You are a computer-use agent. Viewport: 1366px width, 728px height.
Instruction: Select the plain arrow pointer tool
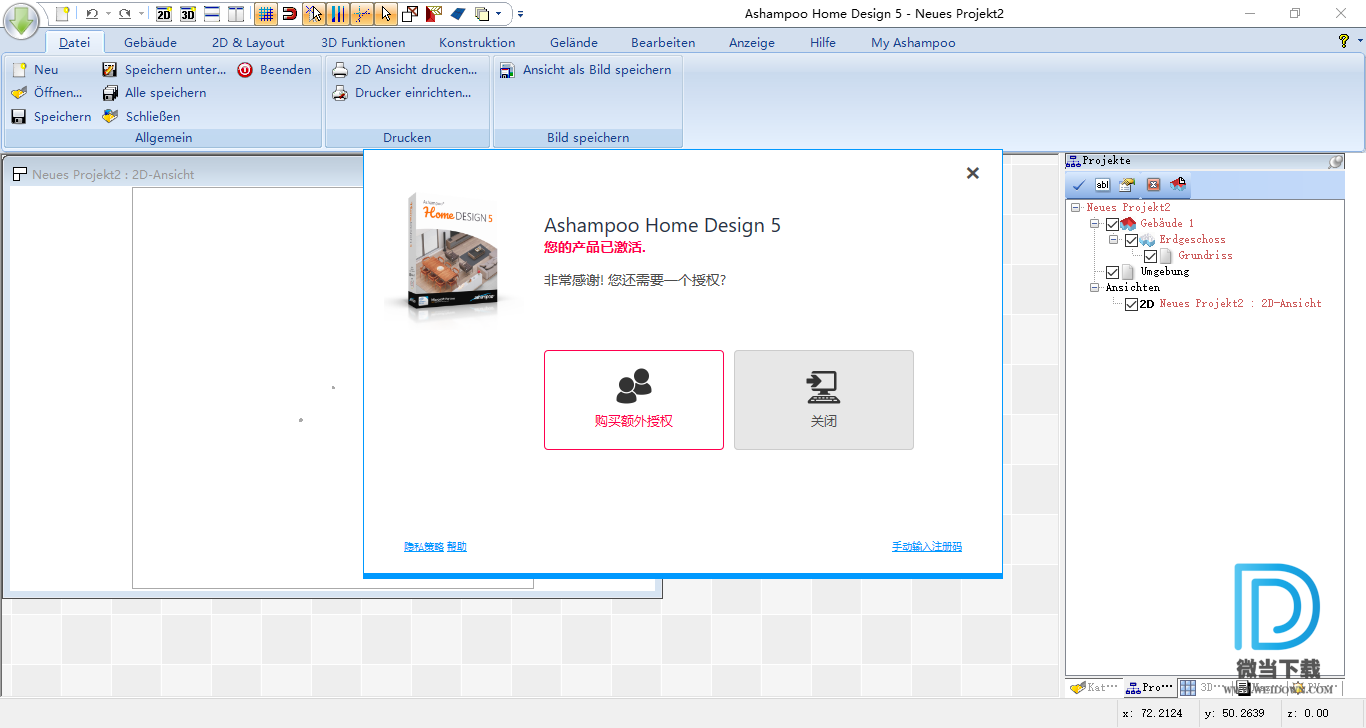(x=386, y=14)
